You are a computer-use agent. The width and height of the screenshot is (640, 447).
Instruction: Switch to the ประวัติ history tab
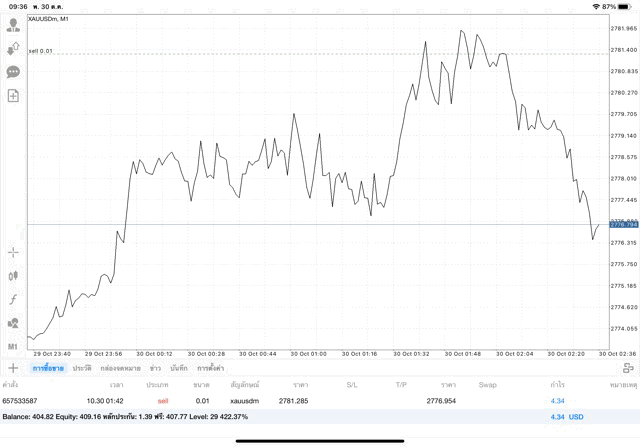tap(82, 369)
